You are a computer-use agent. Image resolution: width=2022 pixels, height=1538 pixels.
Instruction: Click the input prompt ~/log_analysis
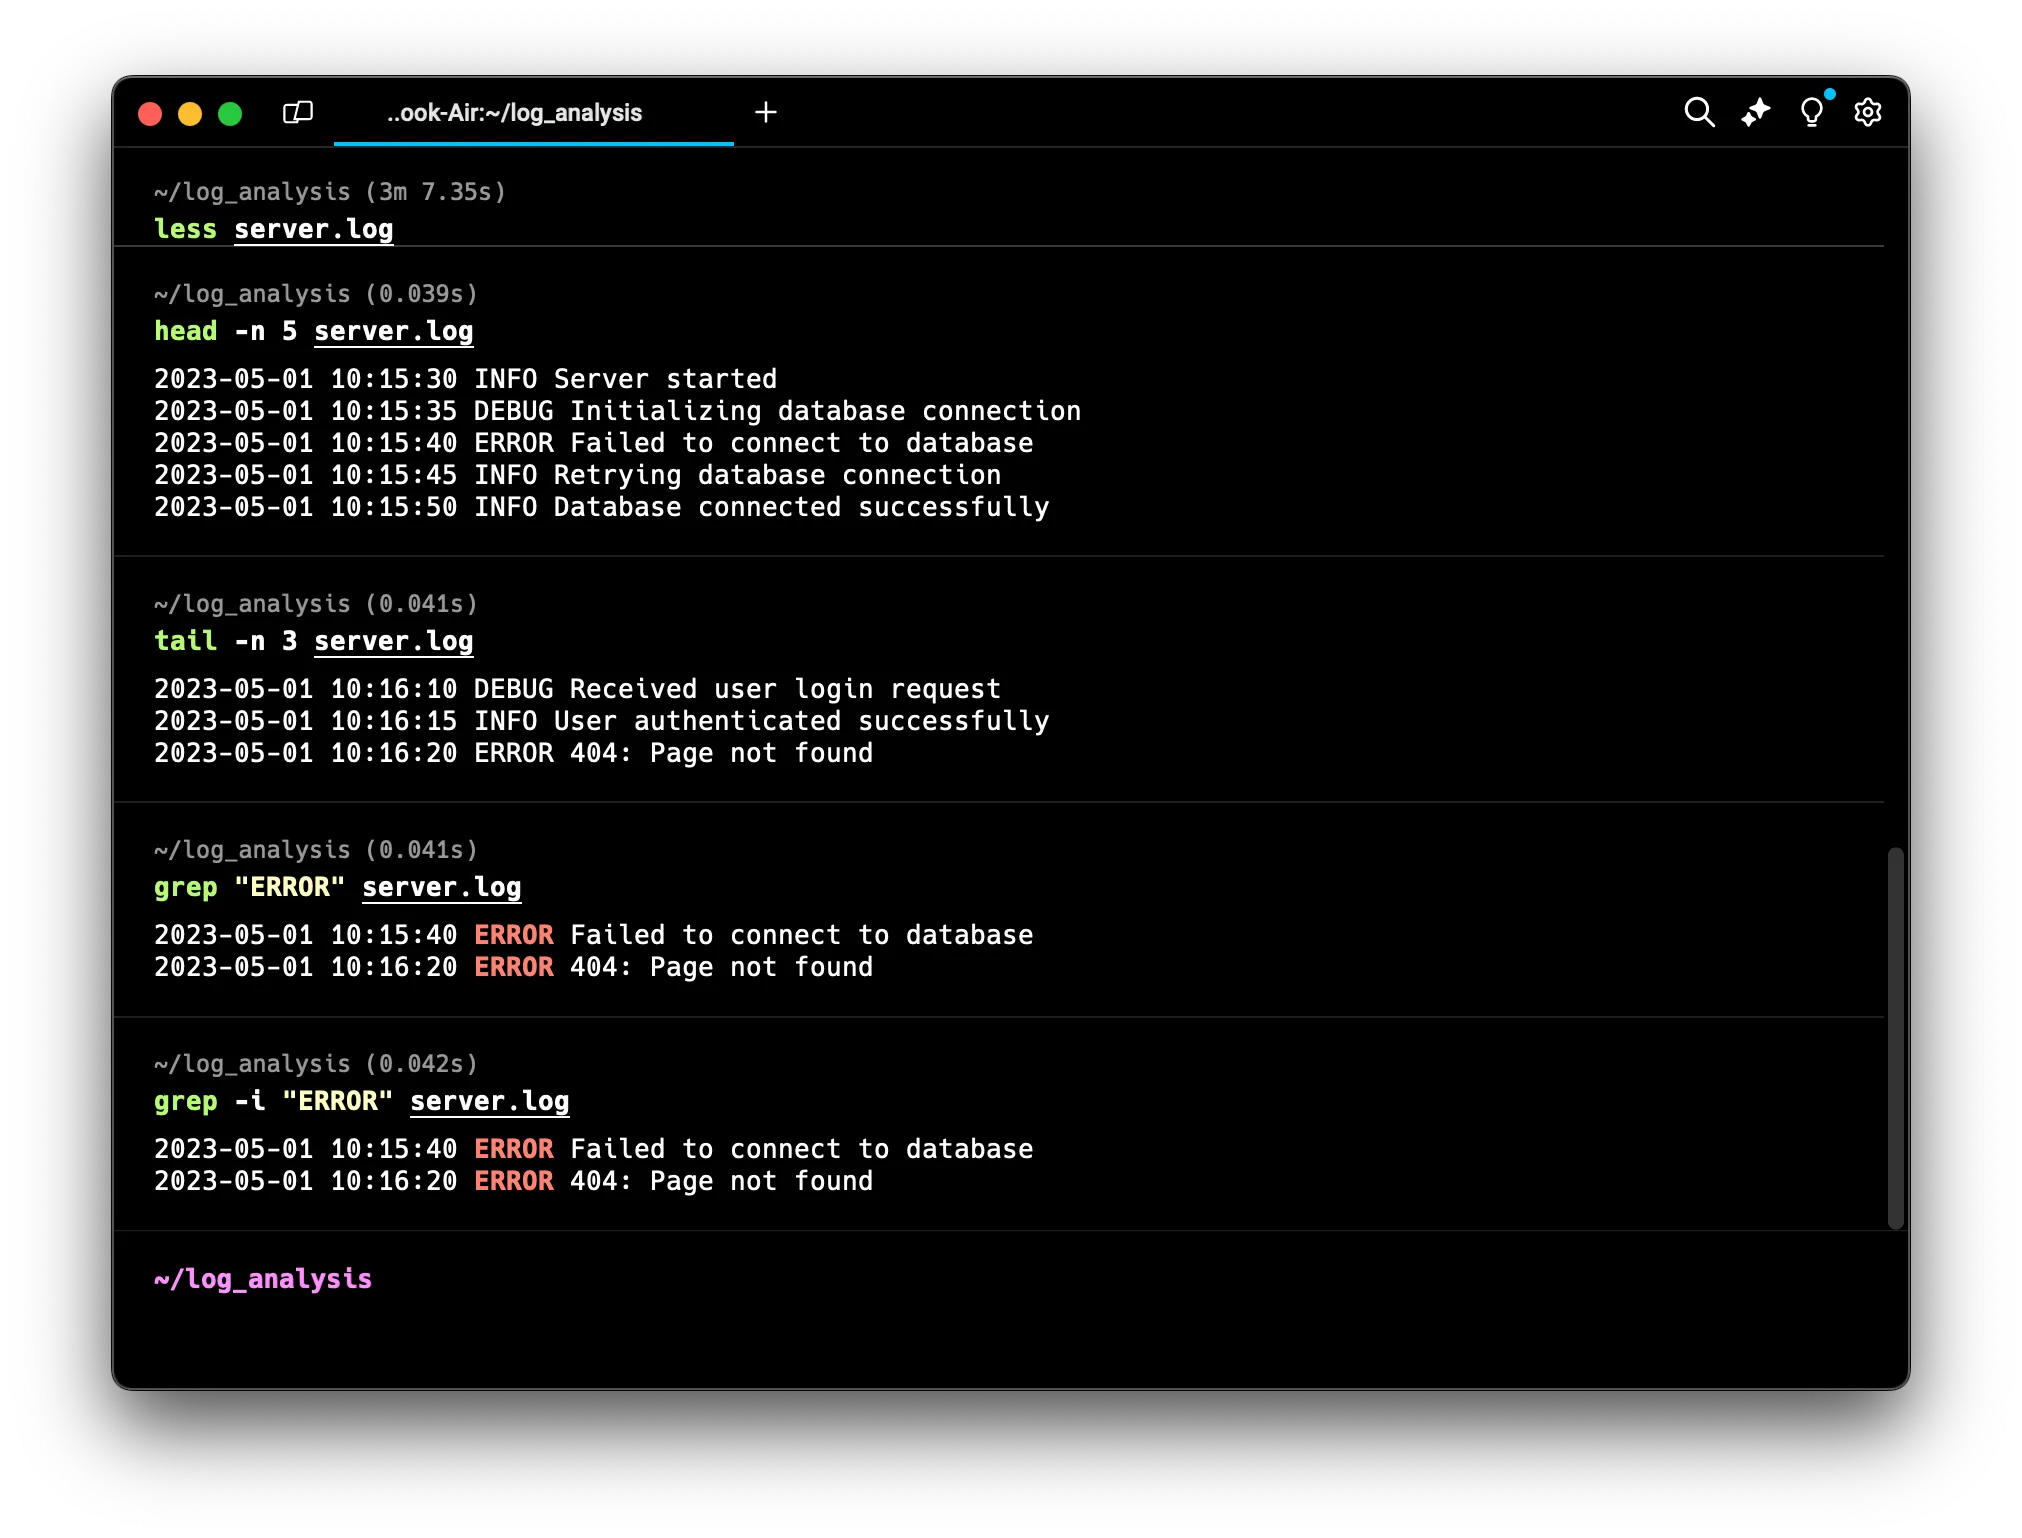coord(263,1279)
